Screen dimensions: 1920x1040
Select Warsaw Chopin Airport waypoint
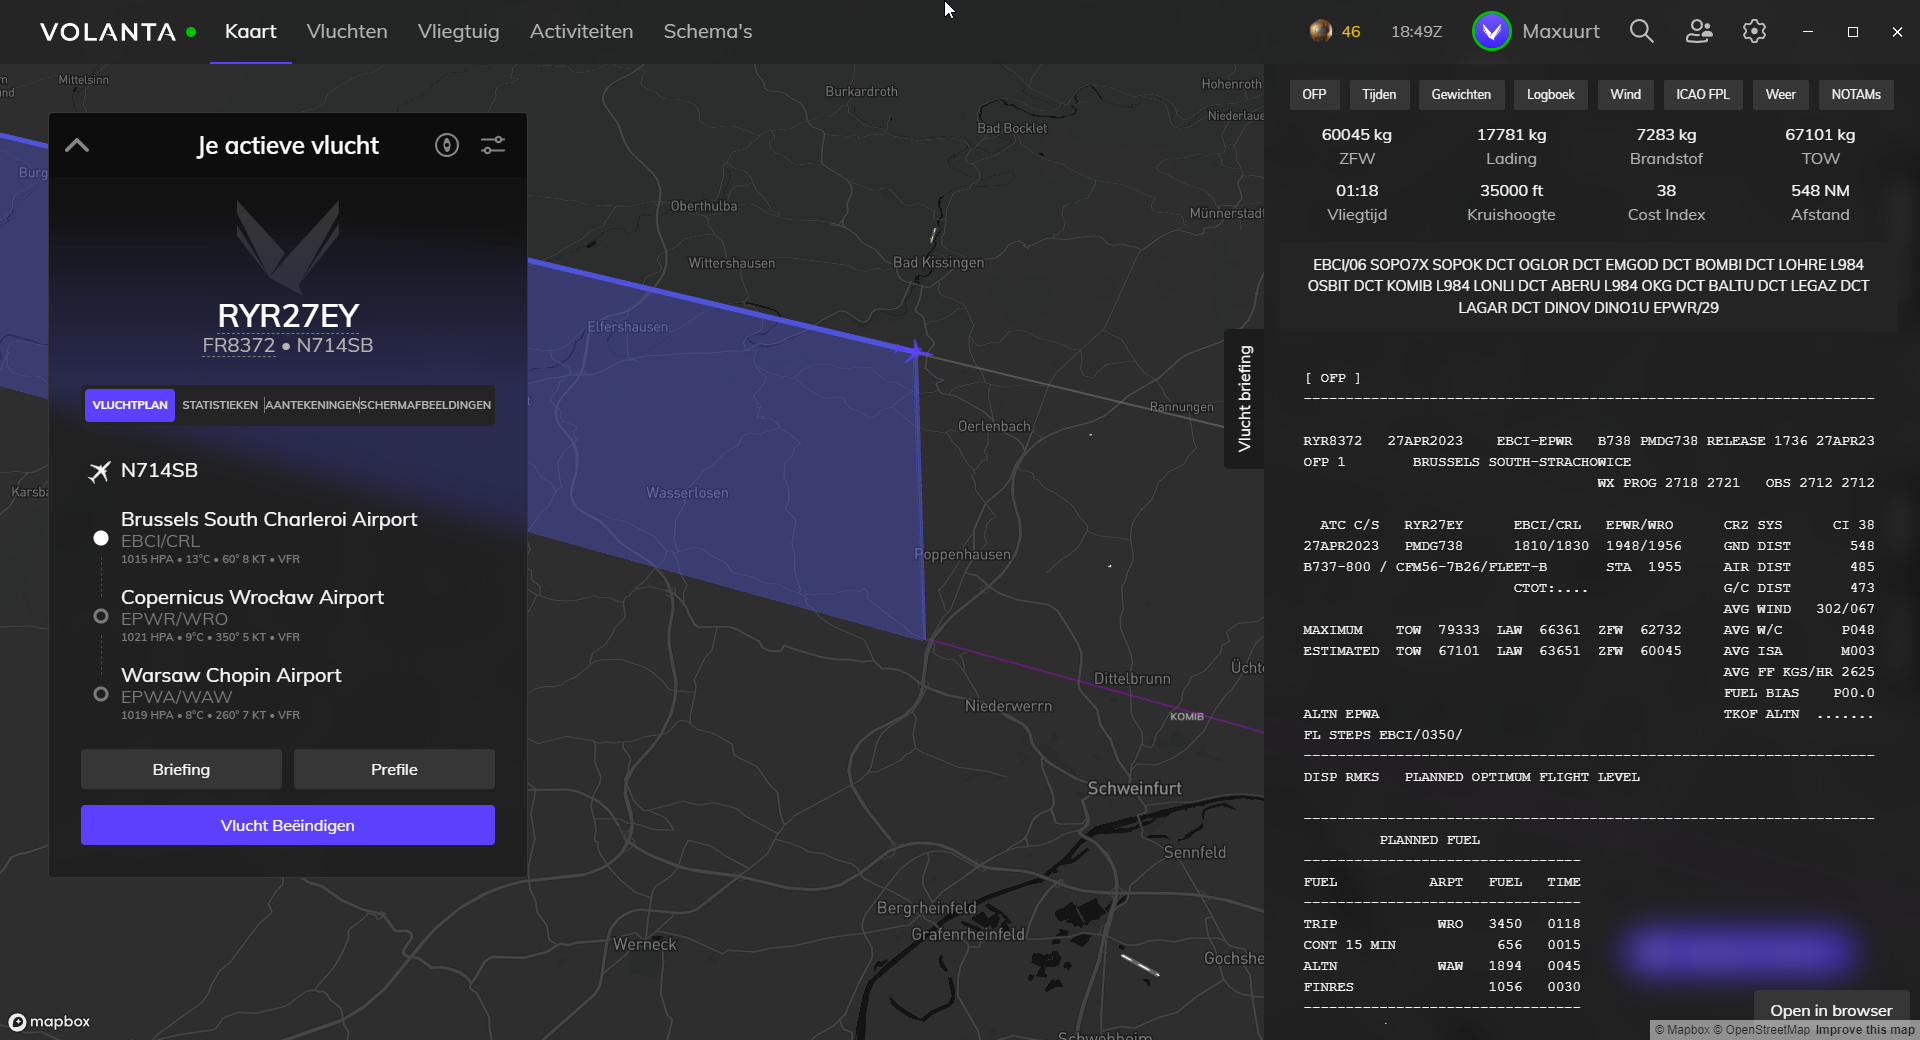pyautogui.click(x=231, y=676)
